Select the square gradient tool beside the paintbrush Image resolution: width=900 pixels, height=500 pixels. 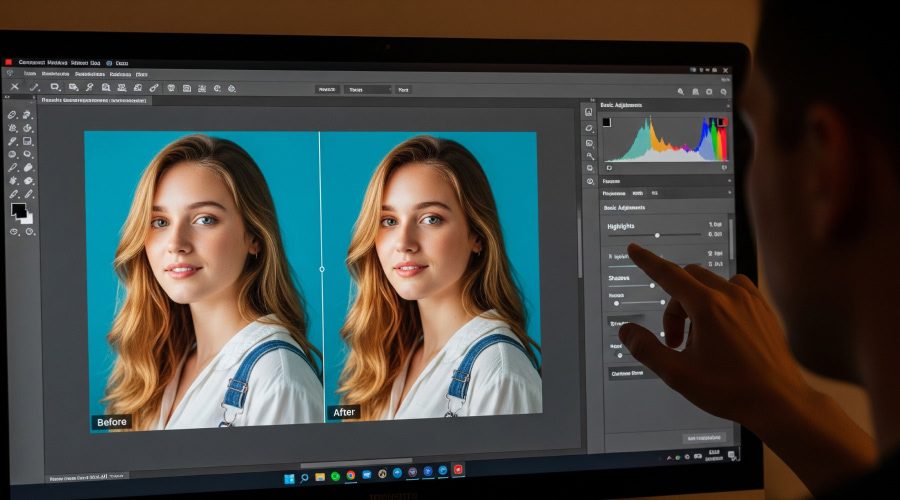pos(28,141)
